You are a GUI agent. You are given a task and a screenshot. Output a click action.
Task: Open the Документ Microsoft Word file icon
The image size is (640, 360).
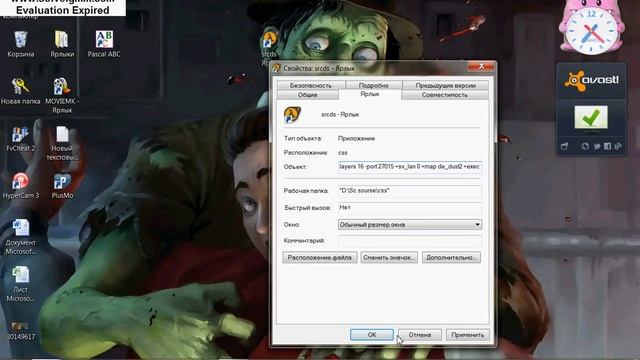pyautogui.click(x=20, y=237)
